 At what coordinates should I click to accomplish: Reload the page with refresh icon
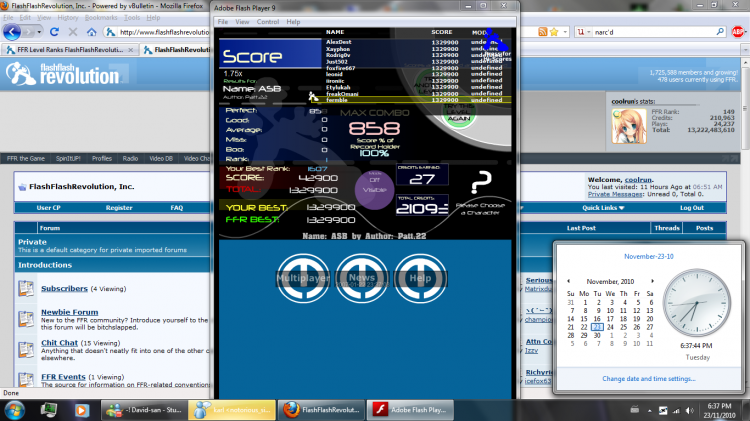pos(55,32)
